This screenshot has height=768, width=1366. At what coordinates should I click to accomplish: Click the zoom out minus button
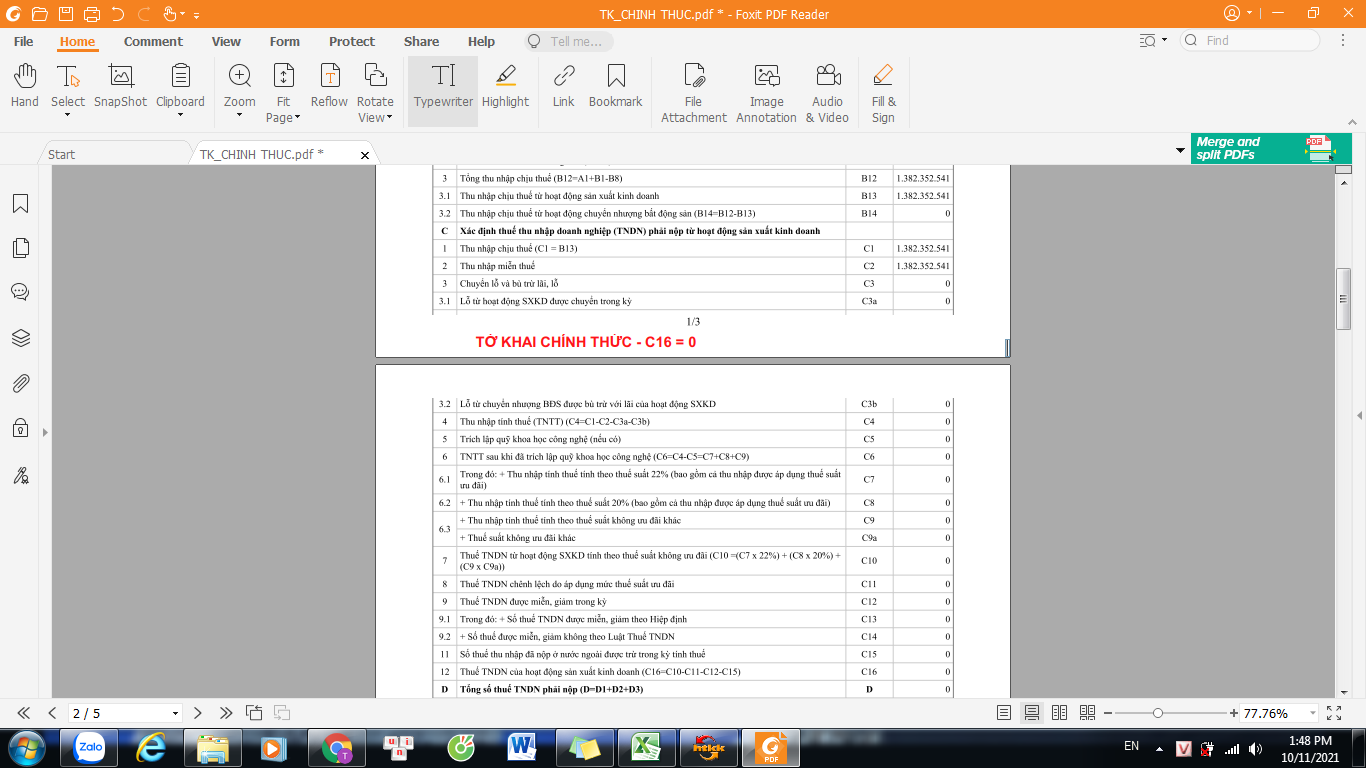(1108, 713)
